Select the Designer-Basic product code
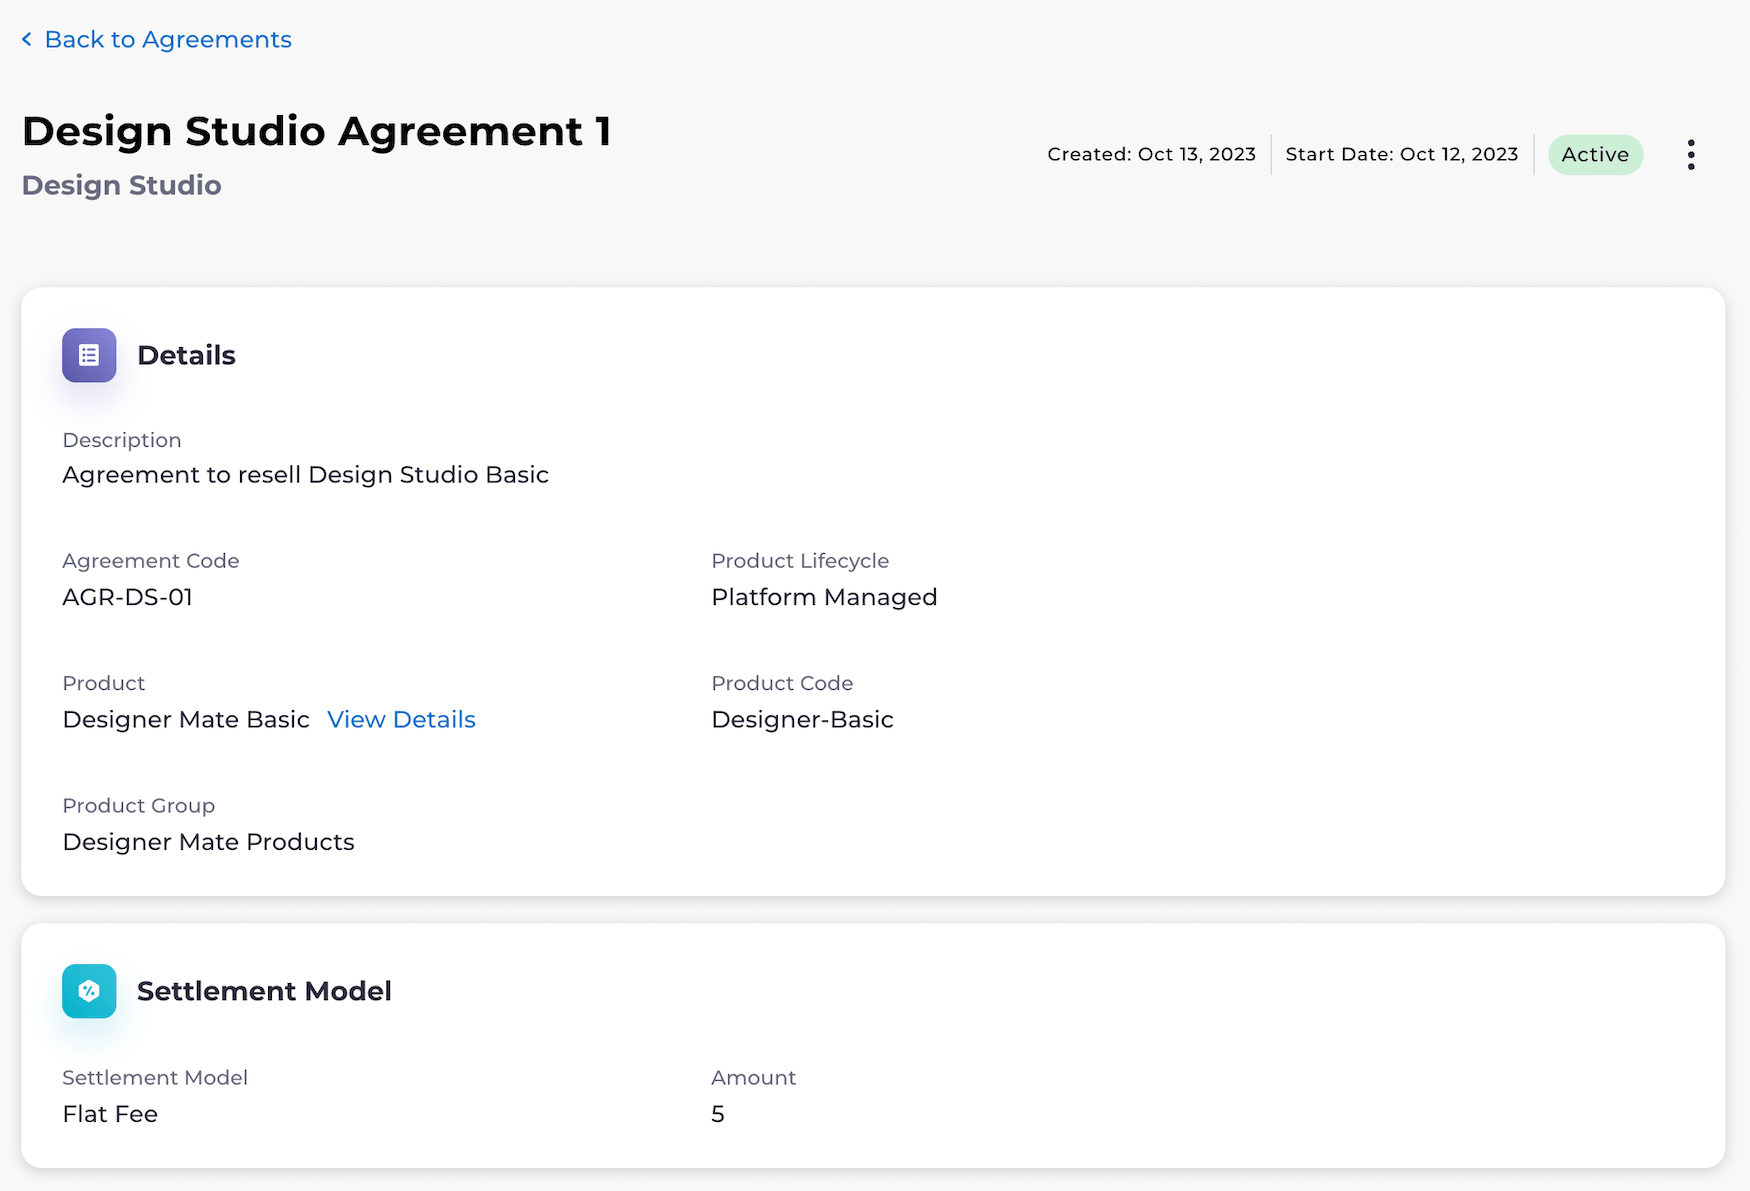The height and width of the screenshot is (1191, 1750). pyautogui.click(x=802, y=719)
